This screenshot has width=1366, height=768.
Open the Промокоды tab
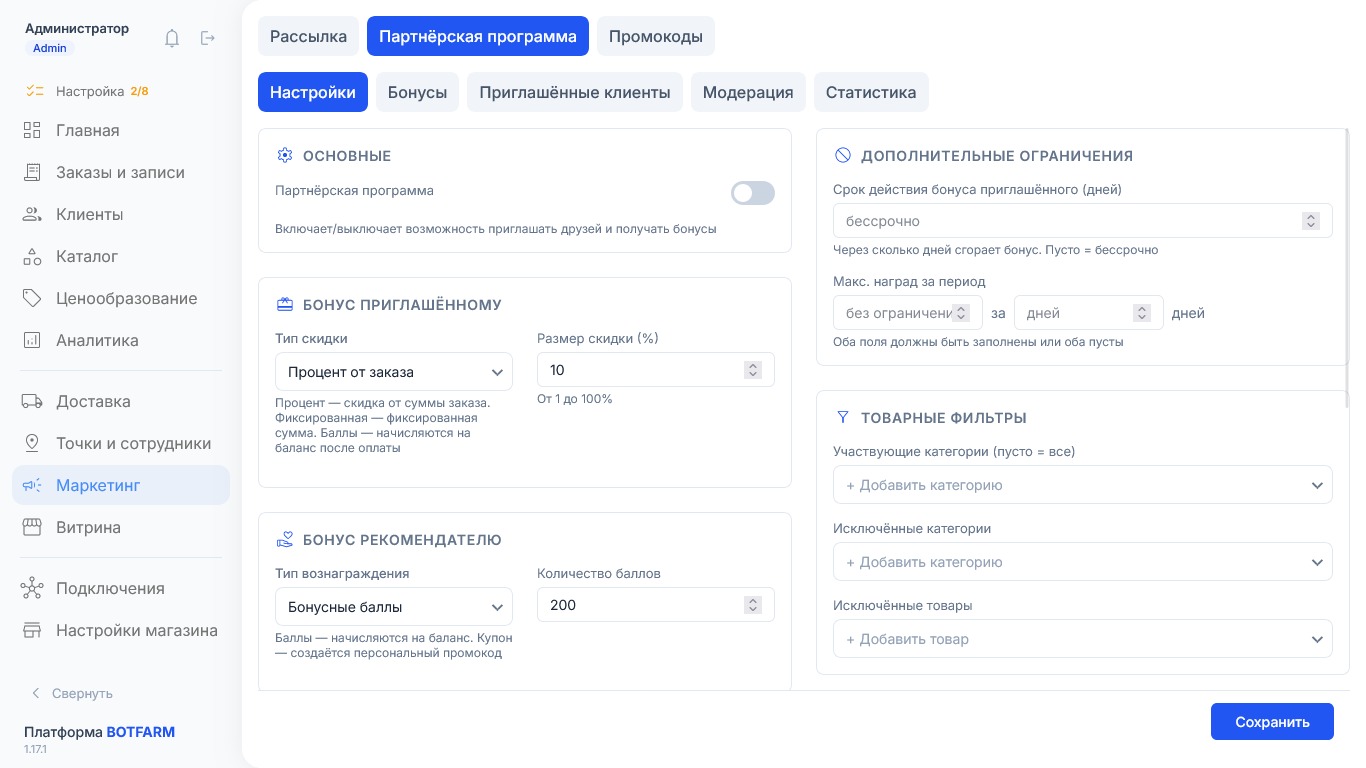click(x=656, y=36)
